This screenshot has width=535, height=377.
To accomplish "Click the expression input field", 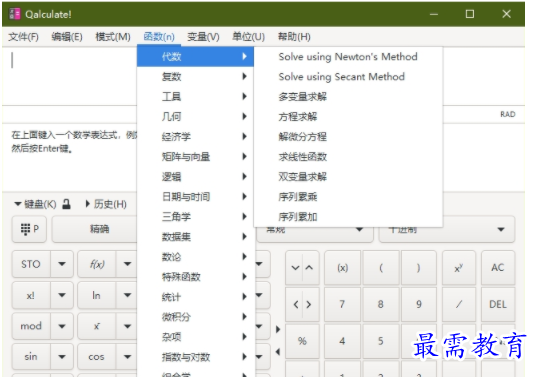I will click(70, 76).
